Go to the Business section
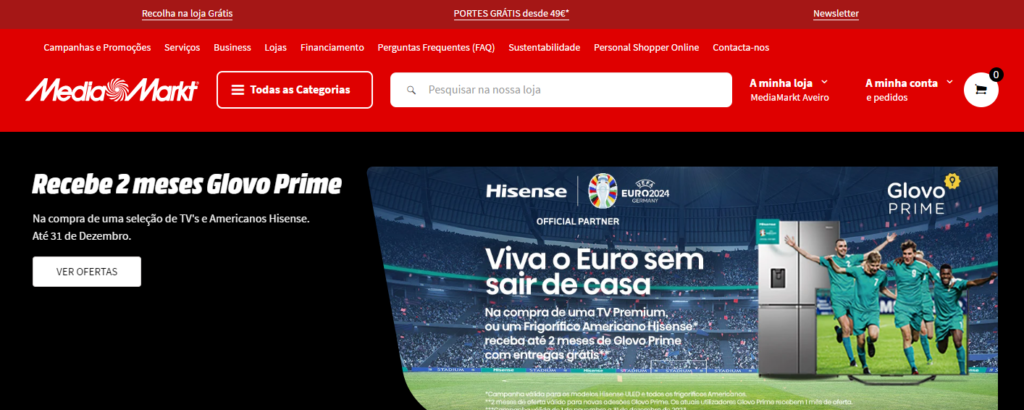Screen dimensions: 1024x410 [x=232, y=48]
